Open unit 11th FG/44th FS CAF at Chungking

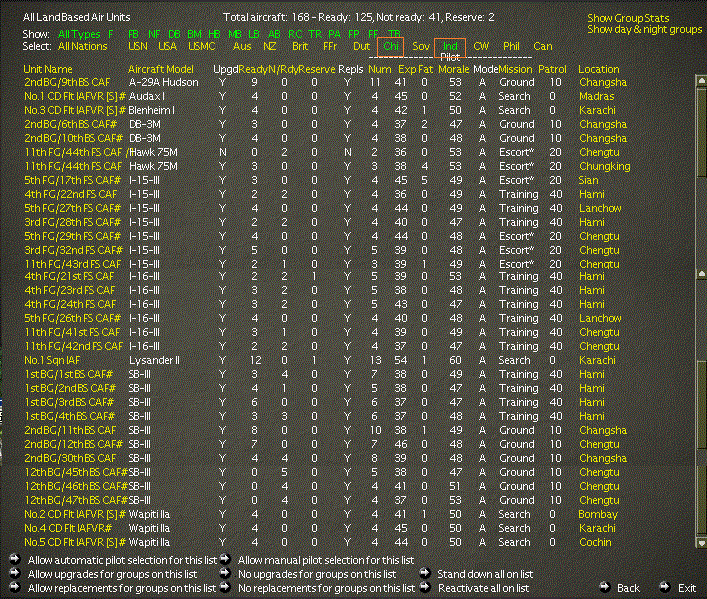(x=73, y=166)
